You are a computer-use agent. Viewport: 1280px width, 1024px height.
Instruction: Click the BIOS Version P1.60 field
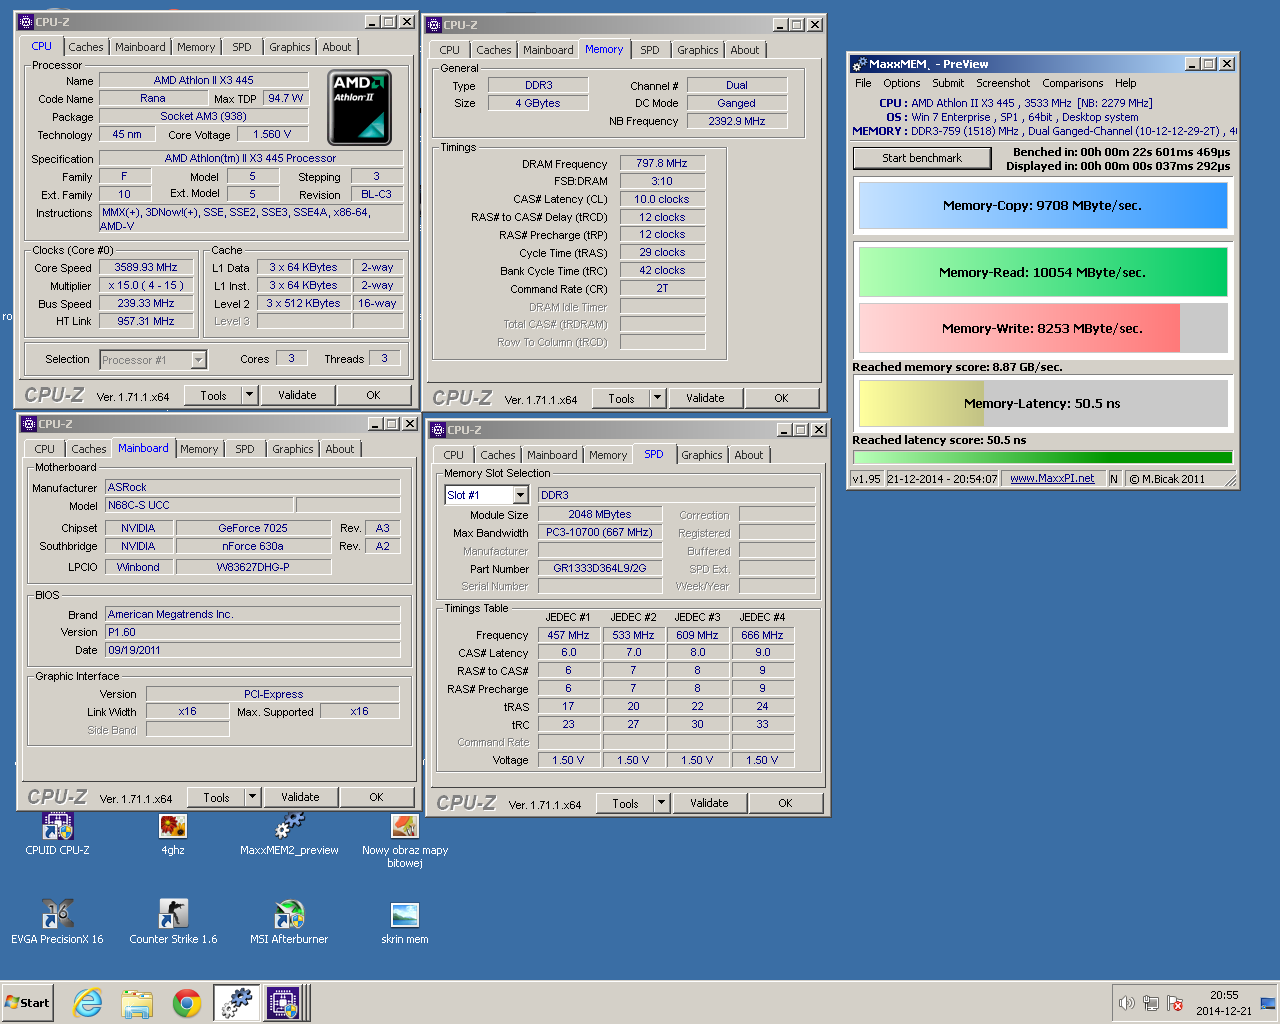(x=252, y=632)
